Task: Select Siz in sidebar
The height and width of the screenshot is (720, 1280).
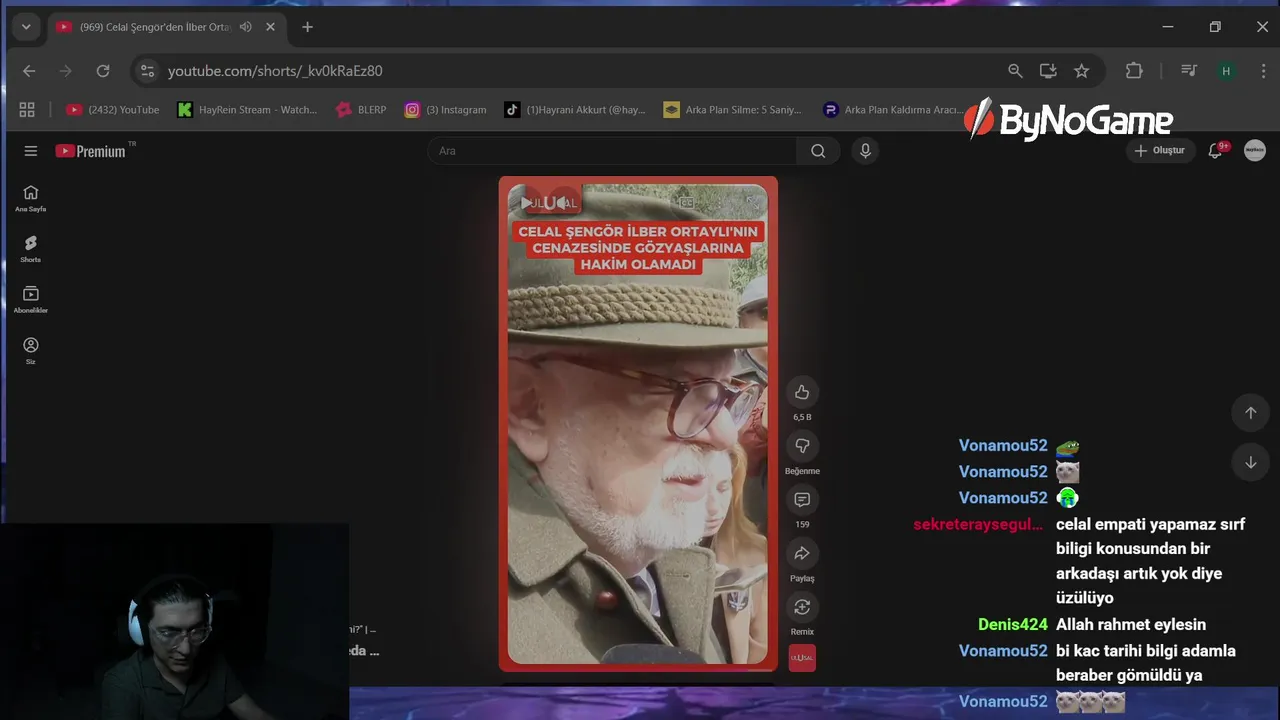Action: pos(31,351)
